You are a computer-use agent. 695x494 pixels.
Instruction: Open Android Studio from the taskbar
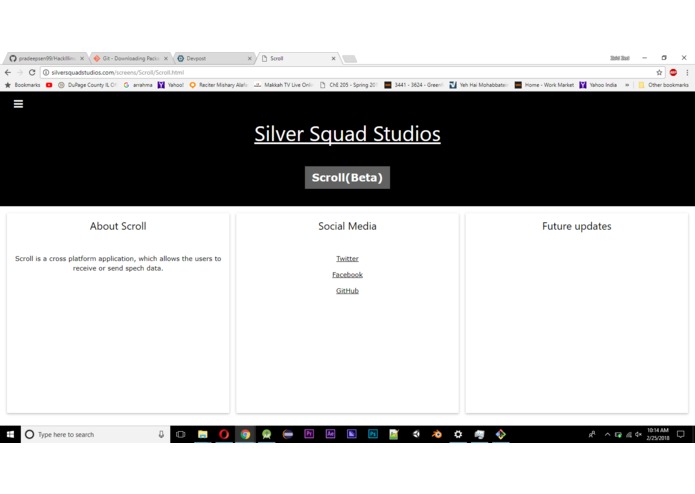pos(266,435)
